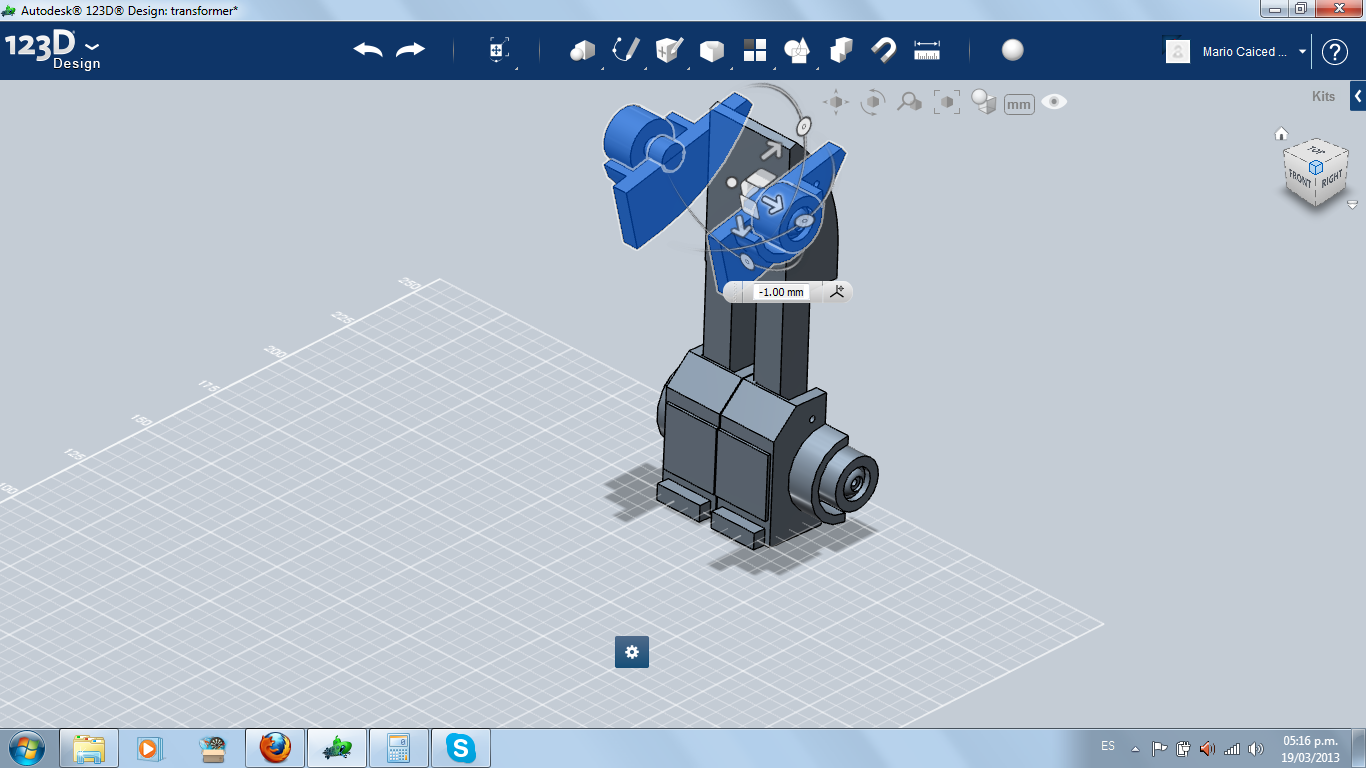Open the view cube dropdown arrow

[x=1352, y=204]
